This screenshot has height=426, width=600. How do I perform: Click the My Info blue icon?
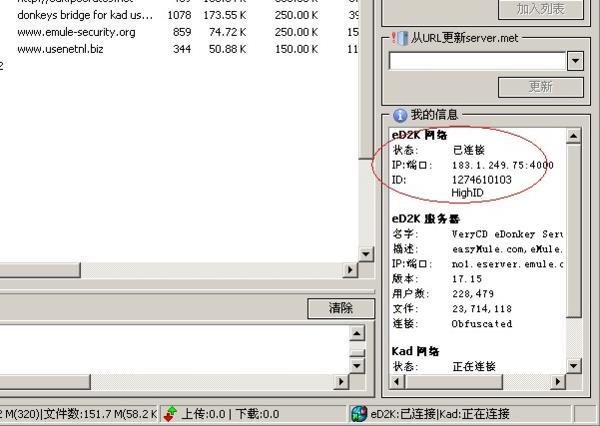click(400, 115)
